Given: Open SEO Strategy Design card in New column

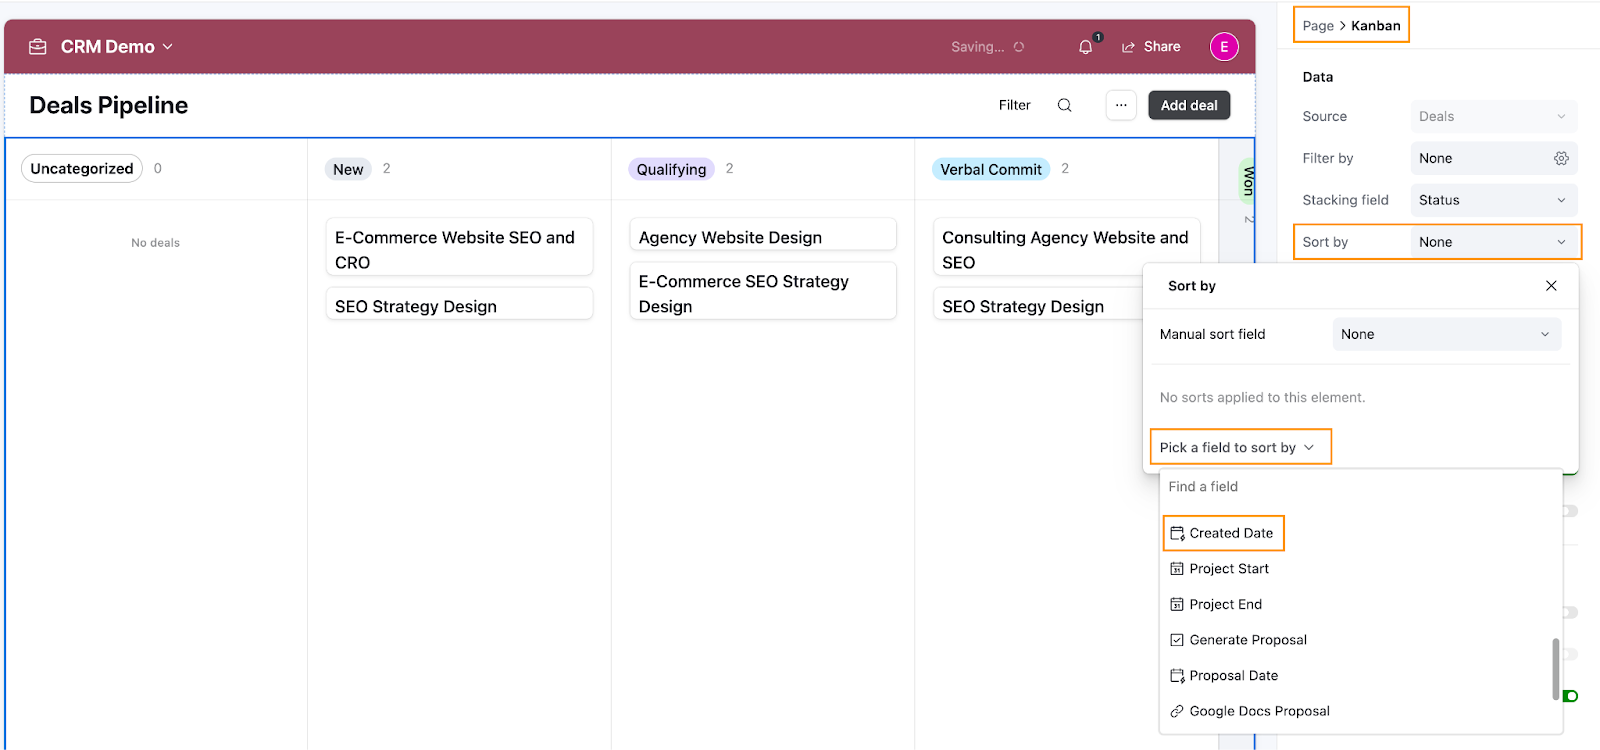Looking at the screenshot, I should click(459, 304).
